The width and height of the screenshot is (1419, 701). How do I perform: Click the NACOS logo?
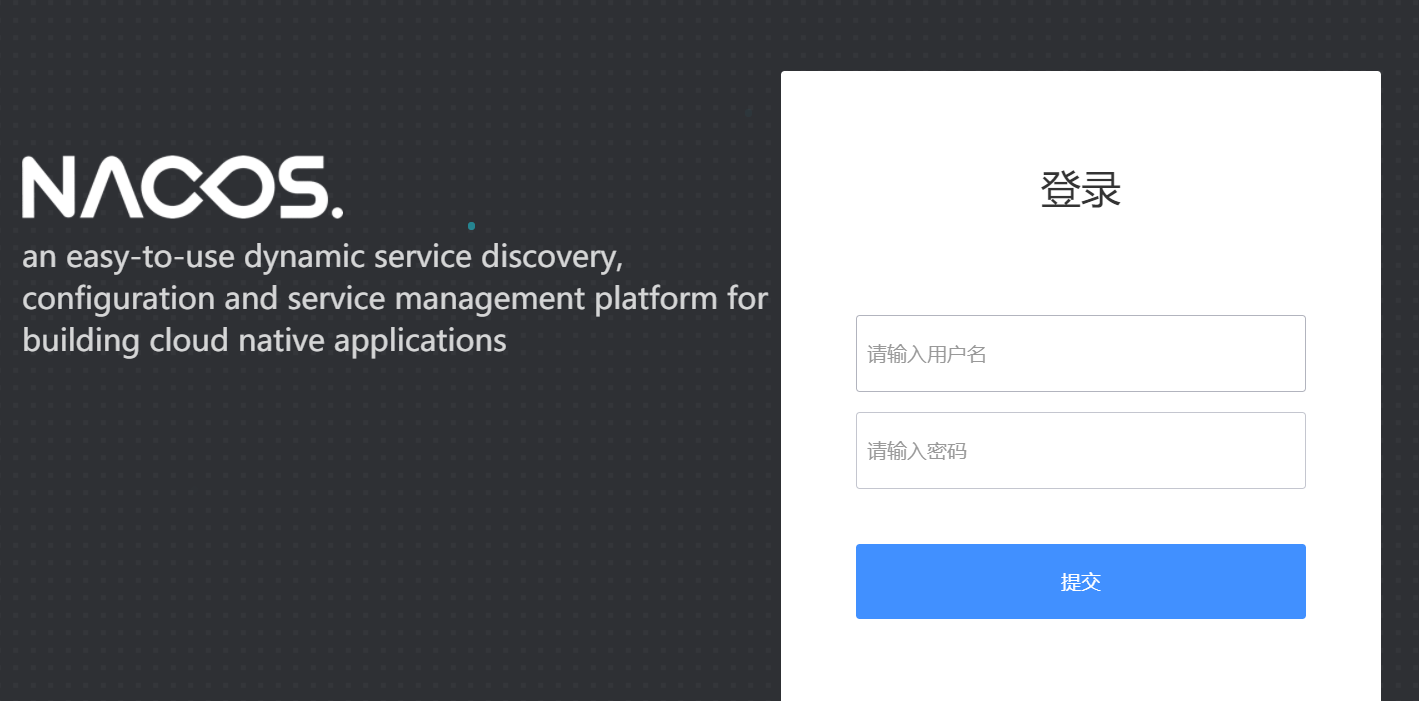pyautogui.click(x=182, y=187)
